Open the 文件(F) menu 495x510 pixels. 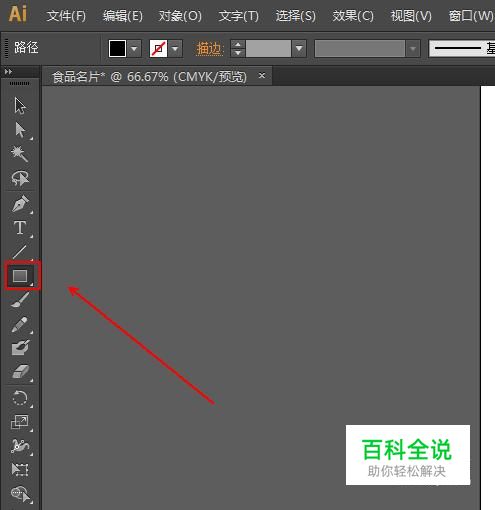point(66,16)
